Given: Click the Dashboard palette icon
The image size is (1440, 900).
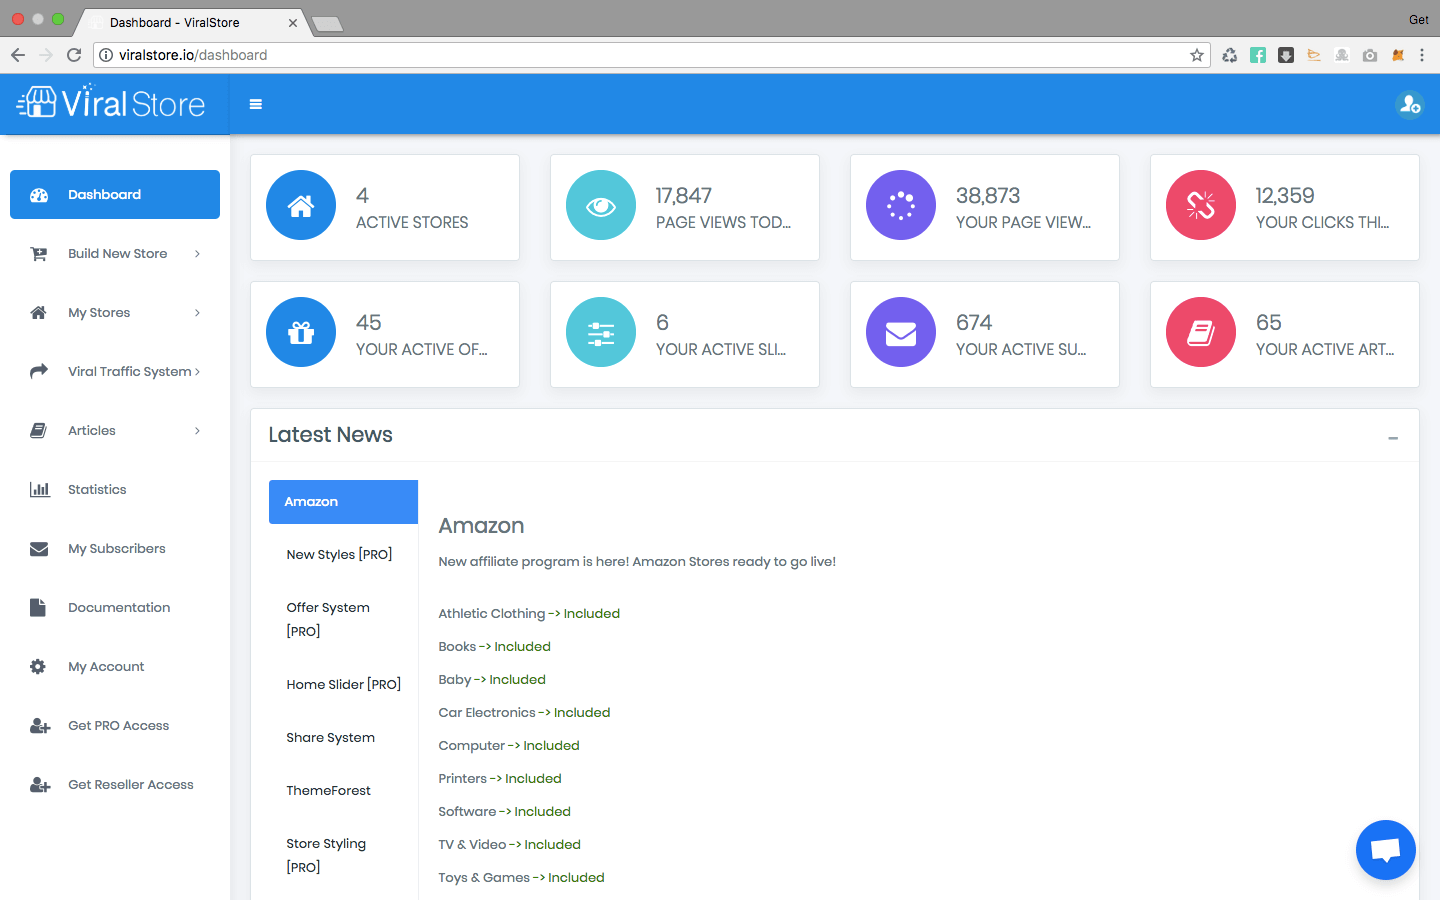Looking at the screenshot, I should click(x=39, y=195).
